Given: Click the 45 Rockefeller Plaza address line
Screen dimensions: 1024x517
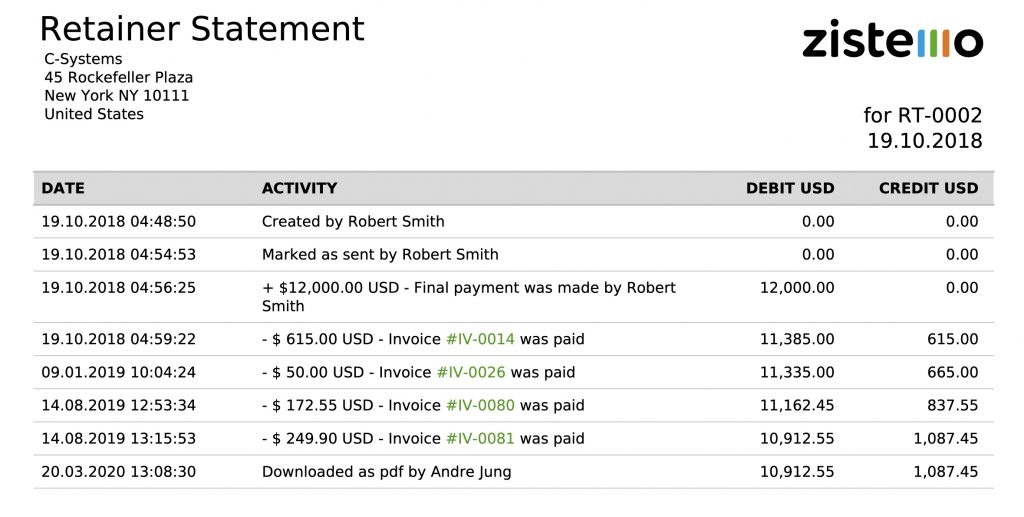Looking at the screenshot, I should click(x=118, y=77).
